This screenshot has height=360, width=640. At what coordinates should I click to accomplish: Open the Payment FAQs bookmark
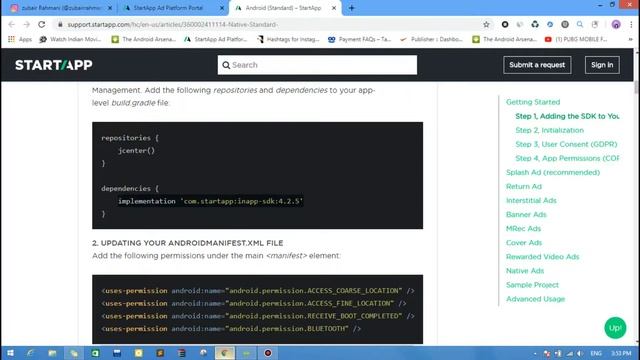[360, 39]
